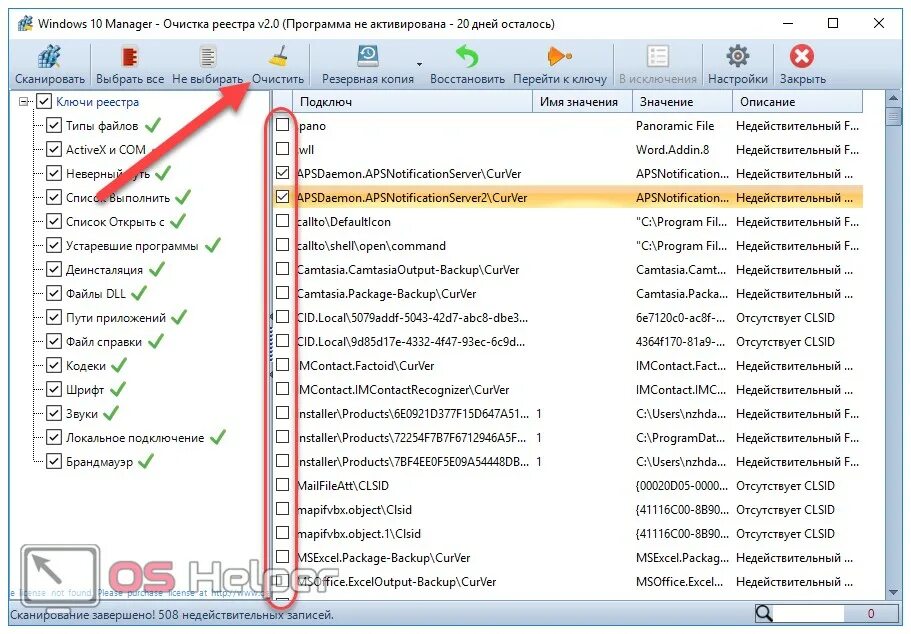
Task: Click the red Закрыть icon
Action: 802,56
